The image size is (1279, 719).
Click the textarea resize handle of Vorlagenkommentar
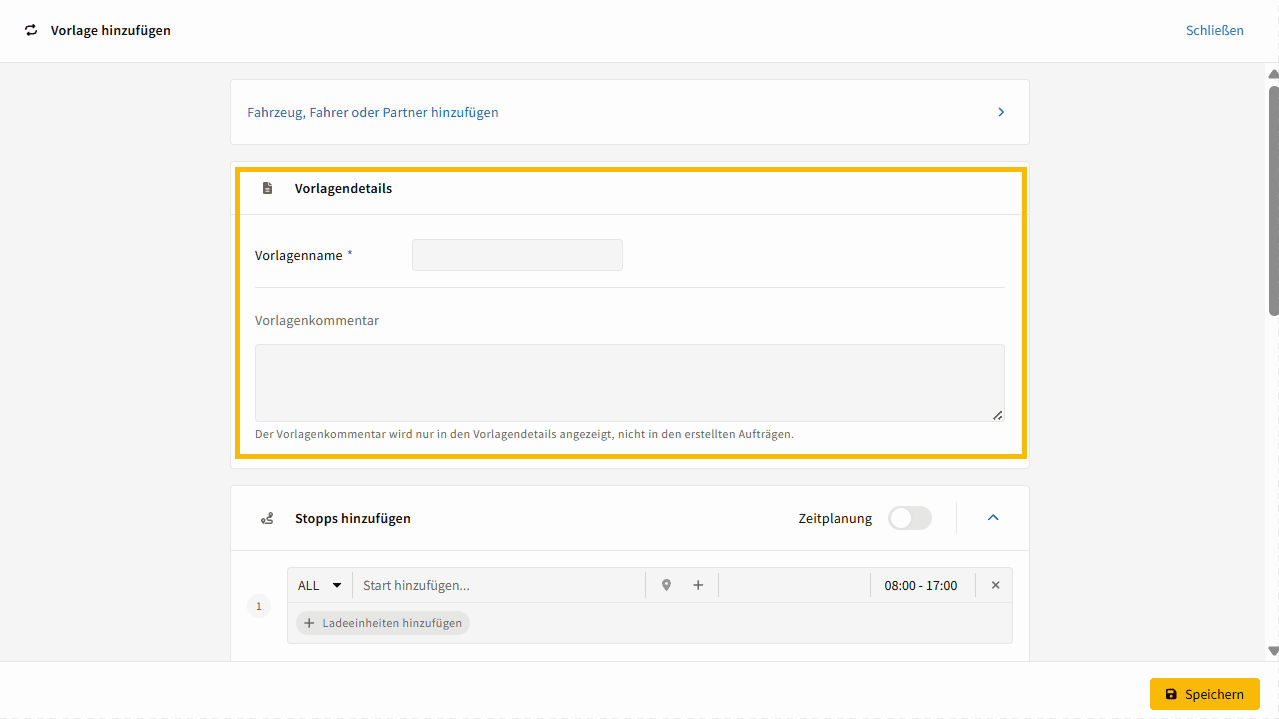[997, 415]
